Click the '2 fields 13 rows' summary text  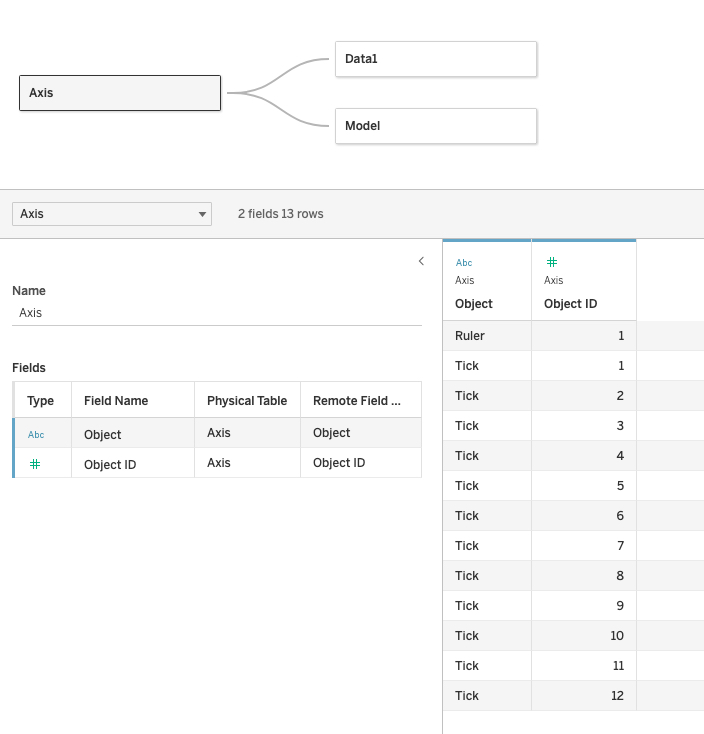pos(280,214)
